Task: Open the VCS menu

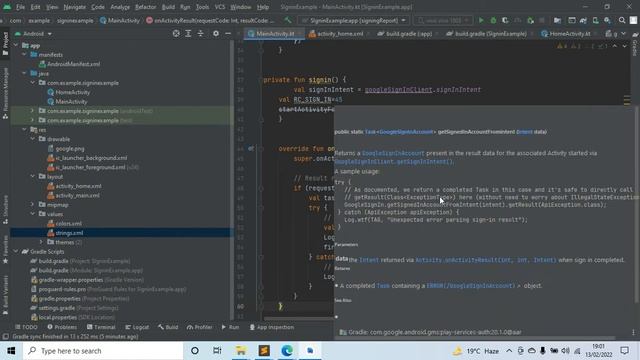Action: pos(220,7)
